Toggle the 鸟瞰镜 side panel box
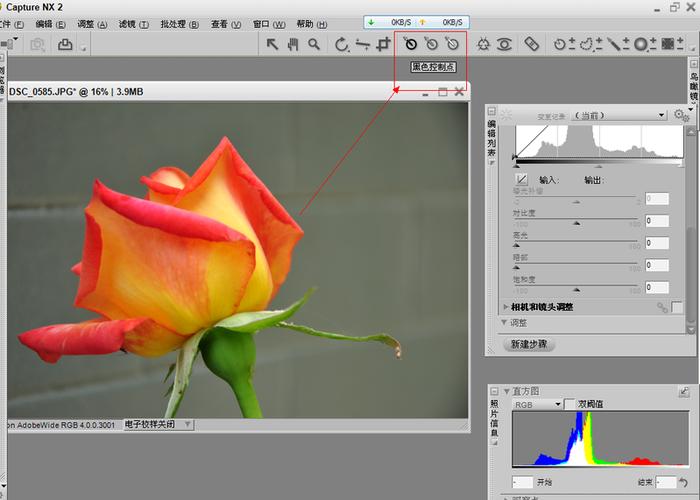This screenshot has height=500, width=700. pyautogui.click(x=693, y=64)
